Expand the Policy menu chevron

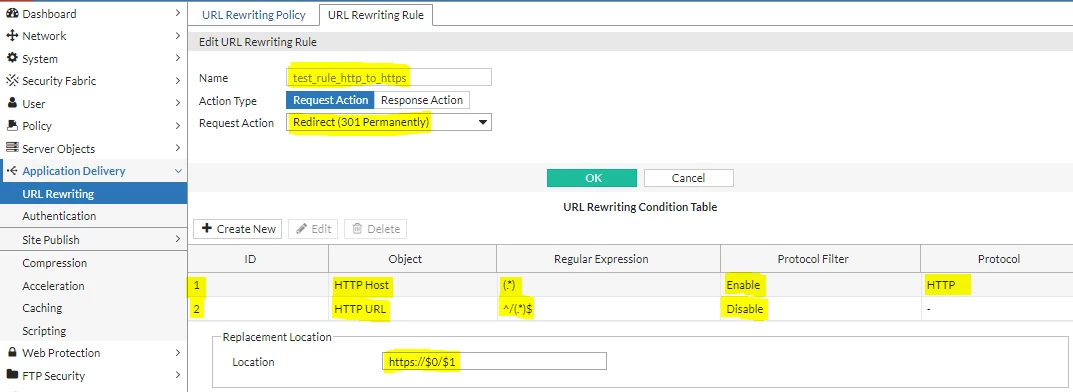pyautogui.click(x=178, y=125)
